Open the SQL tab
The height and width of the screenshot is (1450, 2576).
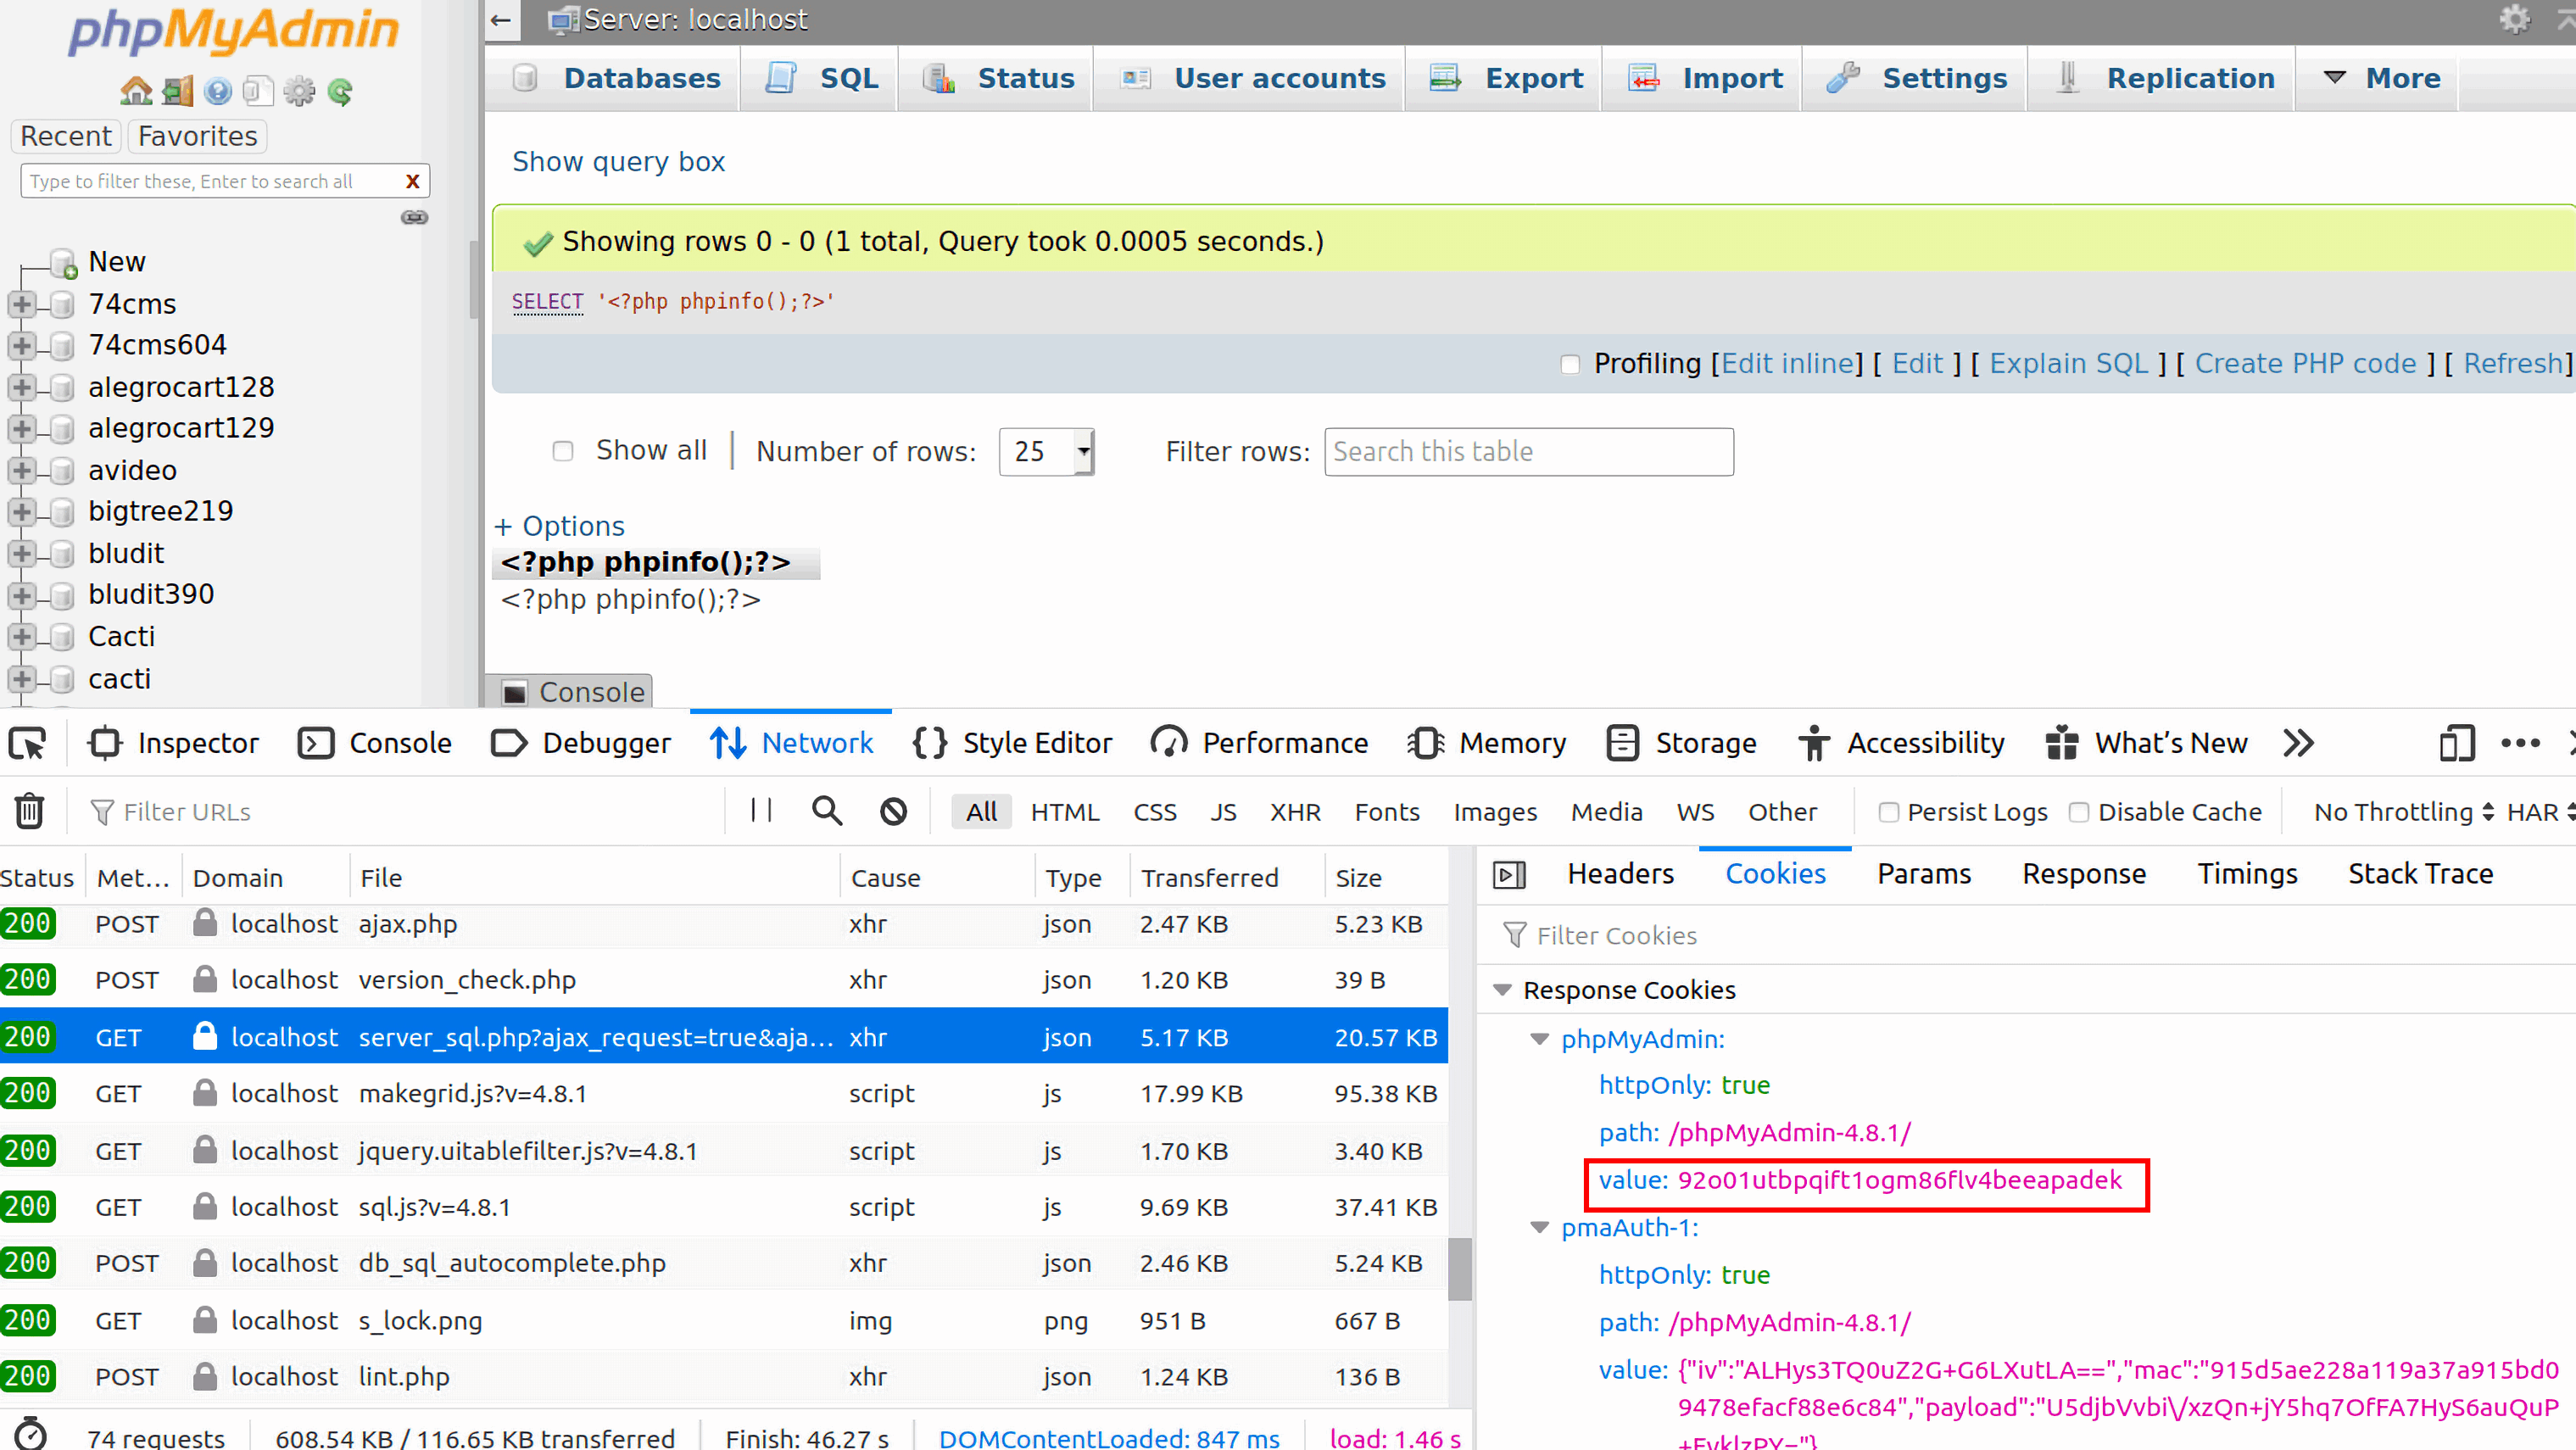822,78
